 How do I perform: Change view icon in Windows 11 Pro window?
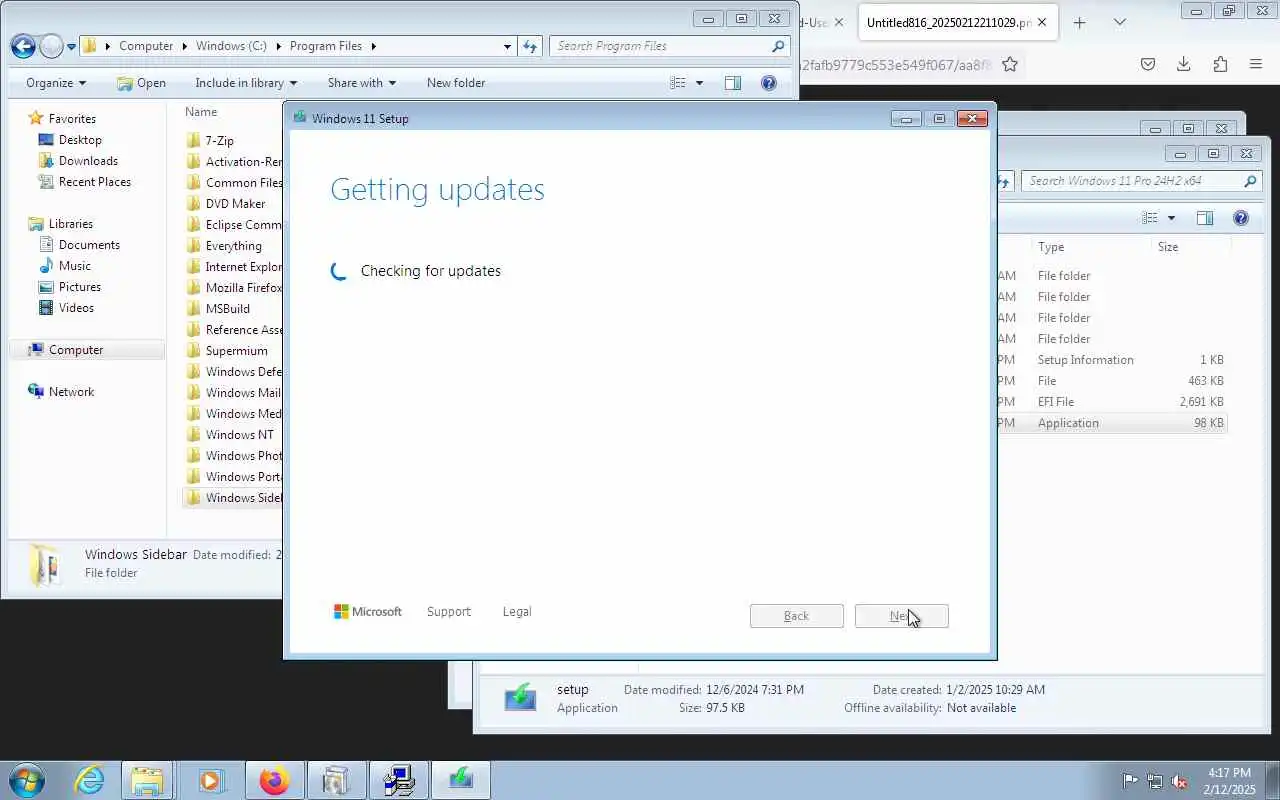pyautogui.click(x=1150, y=218)
